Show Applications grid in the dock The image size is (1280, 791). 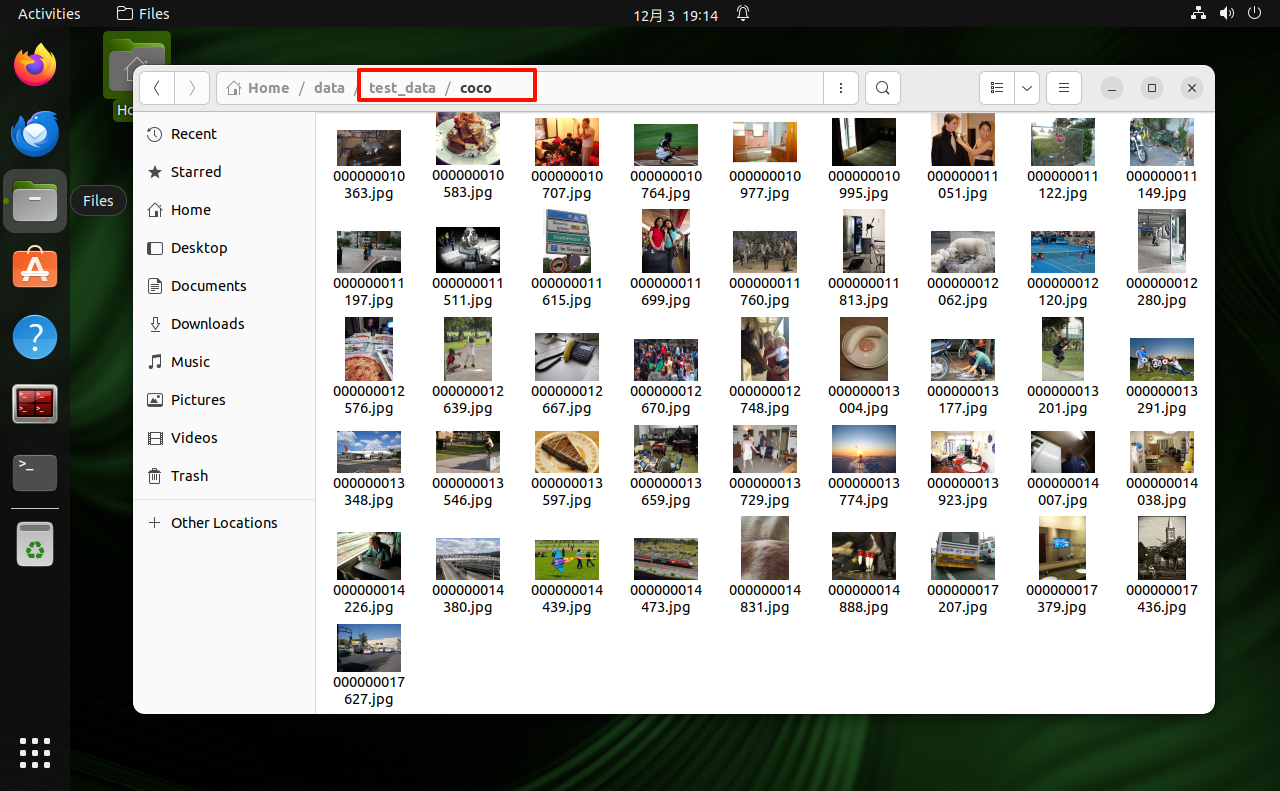click(35, 753)
